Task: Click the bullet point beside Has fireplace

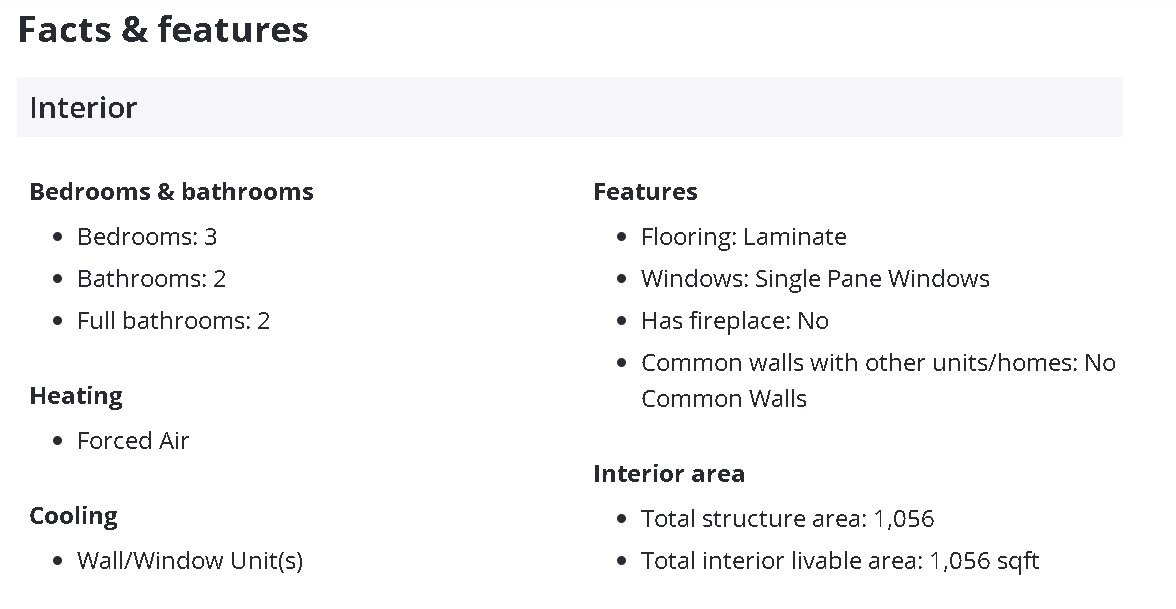Action: point(622,321)
